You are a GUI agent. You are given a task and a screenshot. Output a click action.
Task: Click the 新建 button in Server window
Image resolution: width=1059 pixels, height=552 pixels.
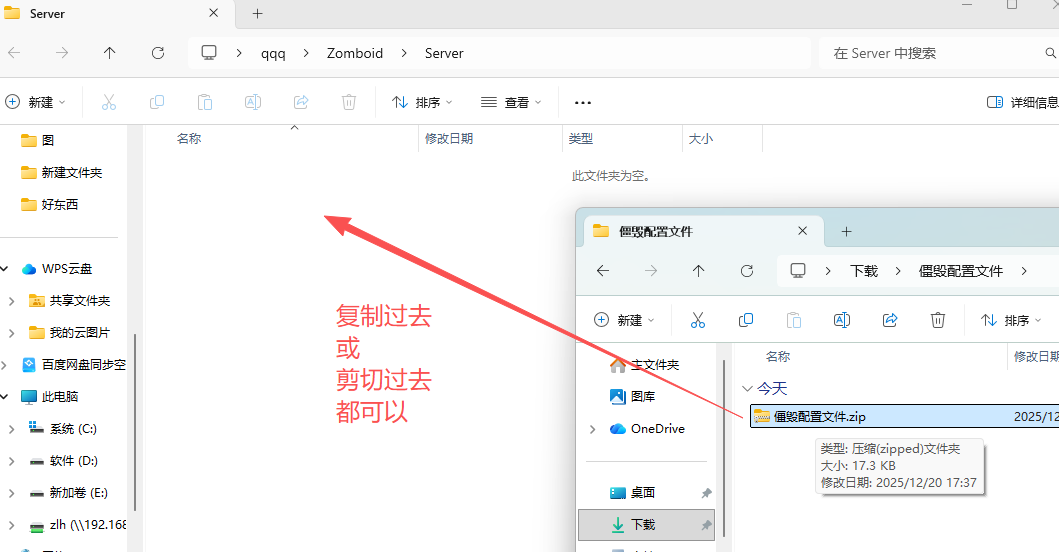(35, 102)
